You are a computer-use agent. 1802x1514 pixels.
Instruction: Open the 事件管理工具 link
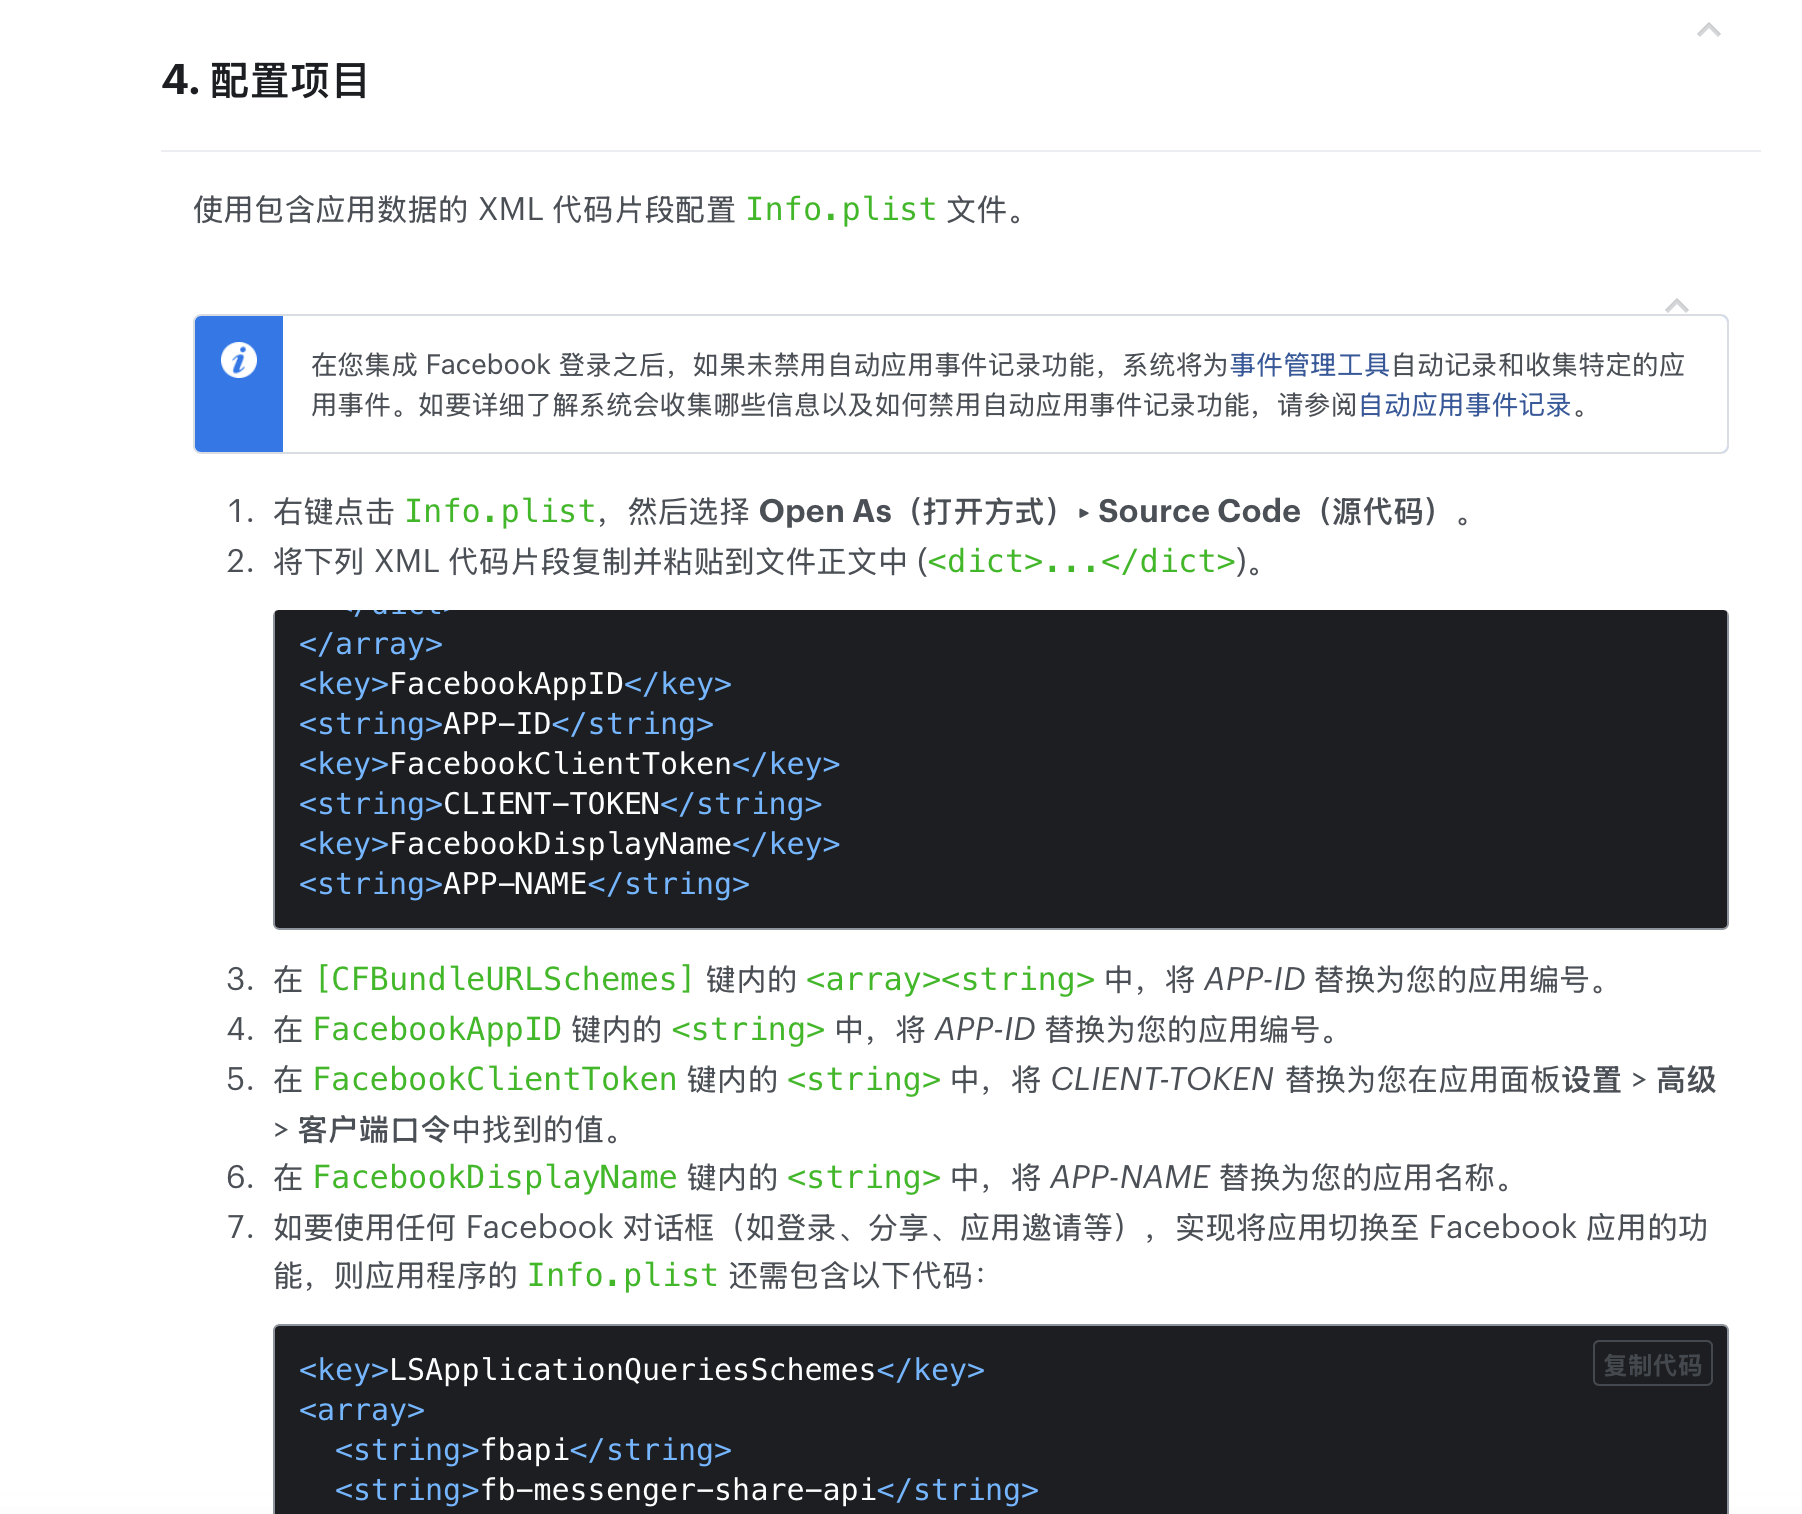point(1309,365)
